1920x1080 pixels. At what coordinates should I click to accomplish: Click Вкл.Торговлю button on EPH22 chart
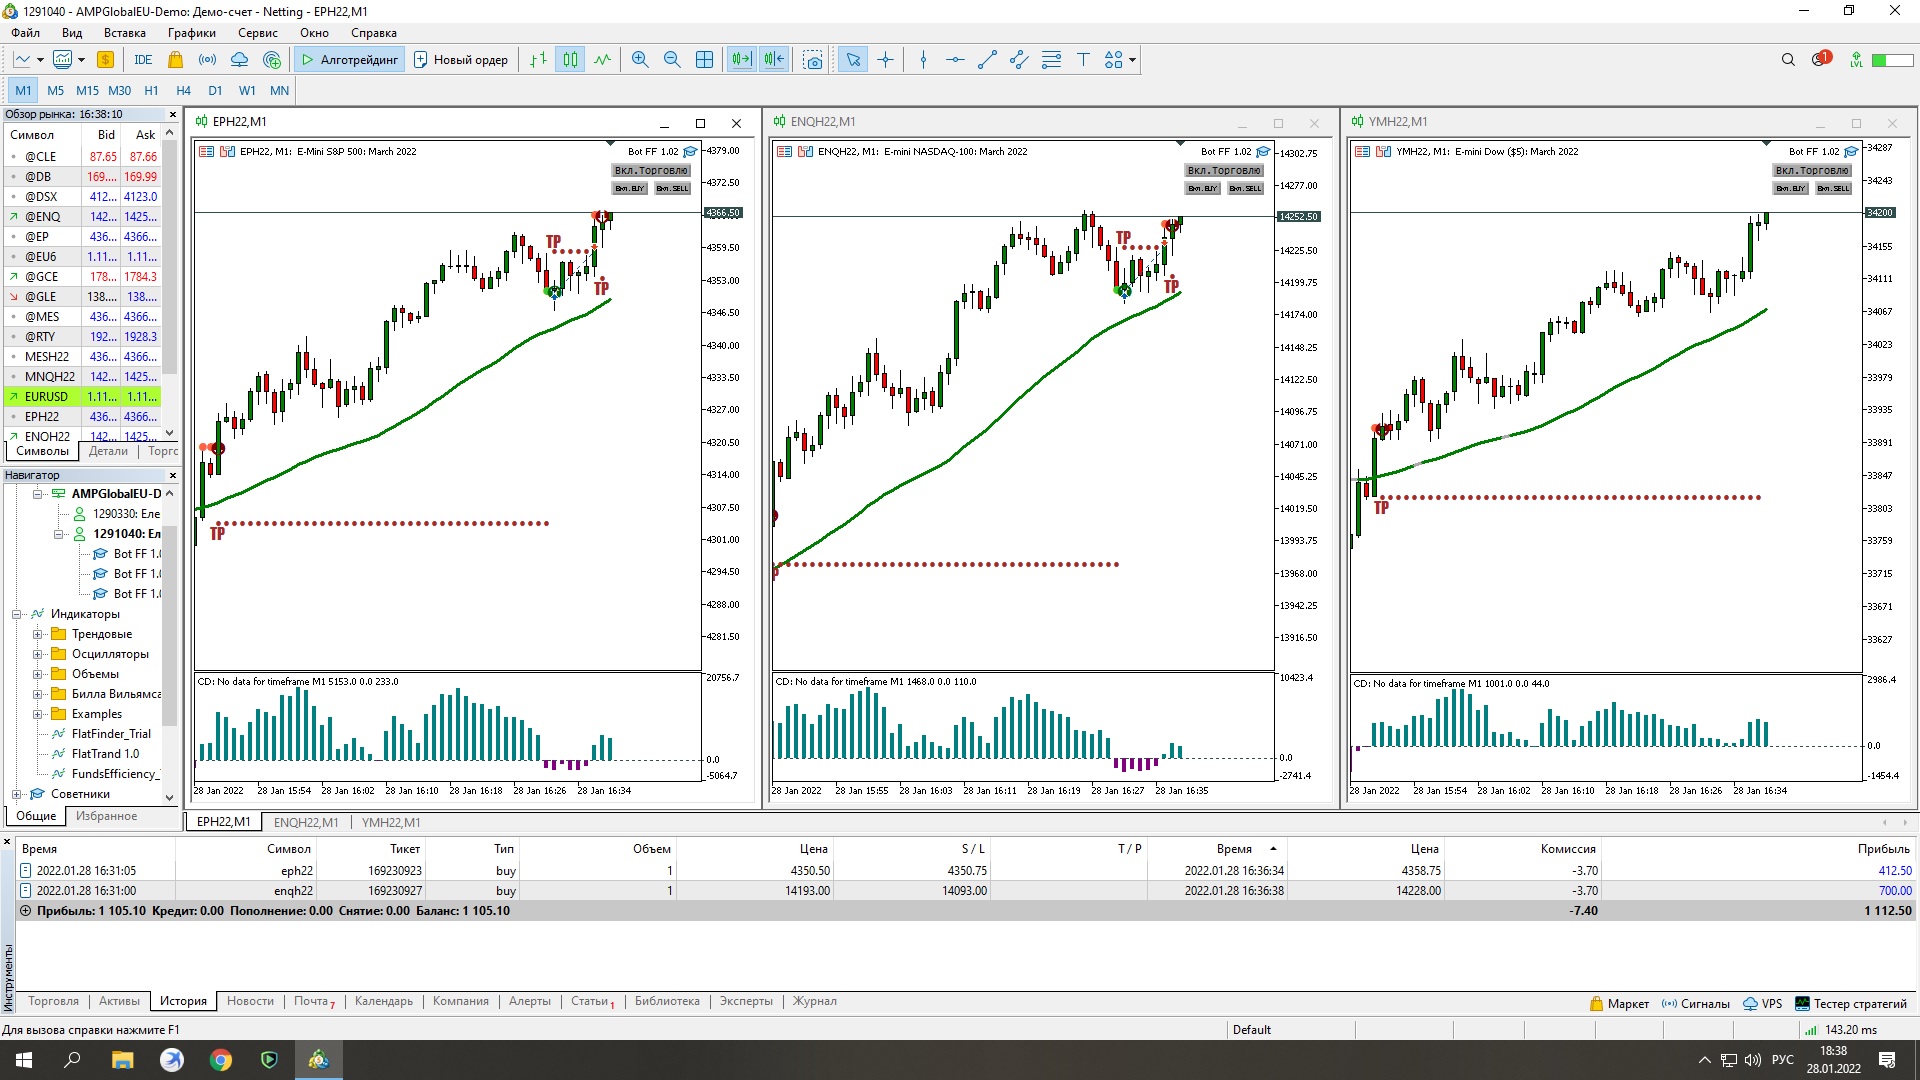point(651,171)
